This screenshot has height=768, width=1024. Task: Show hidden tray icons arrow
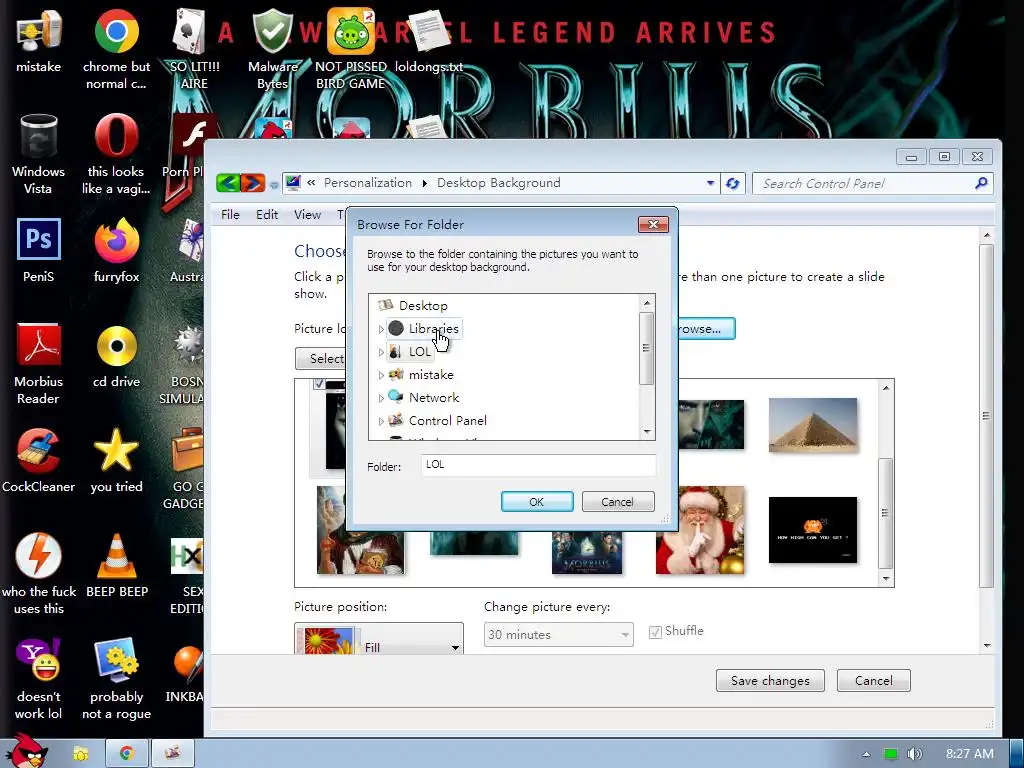pyautogui.click(x=866, y=754)
